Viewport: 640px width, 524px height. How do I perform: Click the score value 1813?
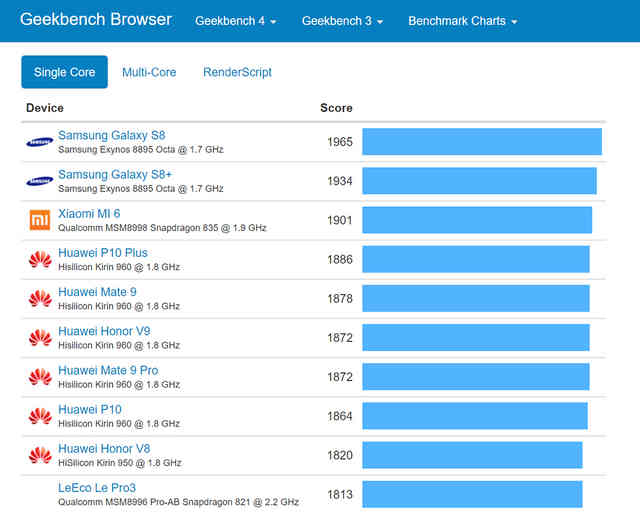340,495
